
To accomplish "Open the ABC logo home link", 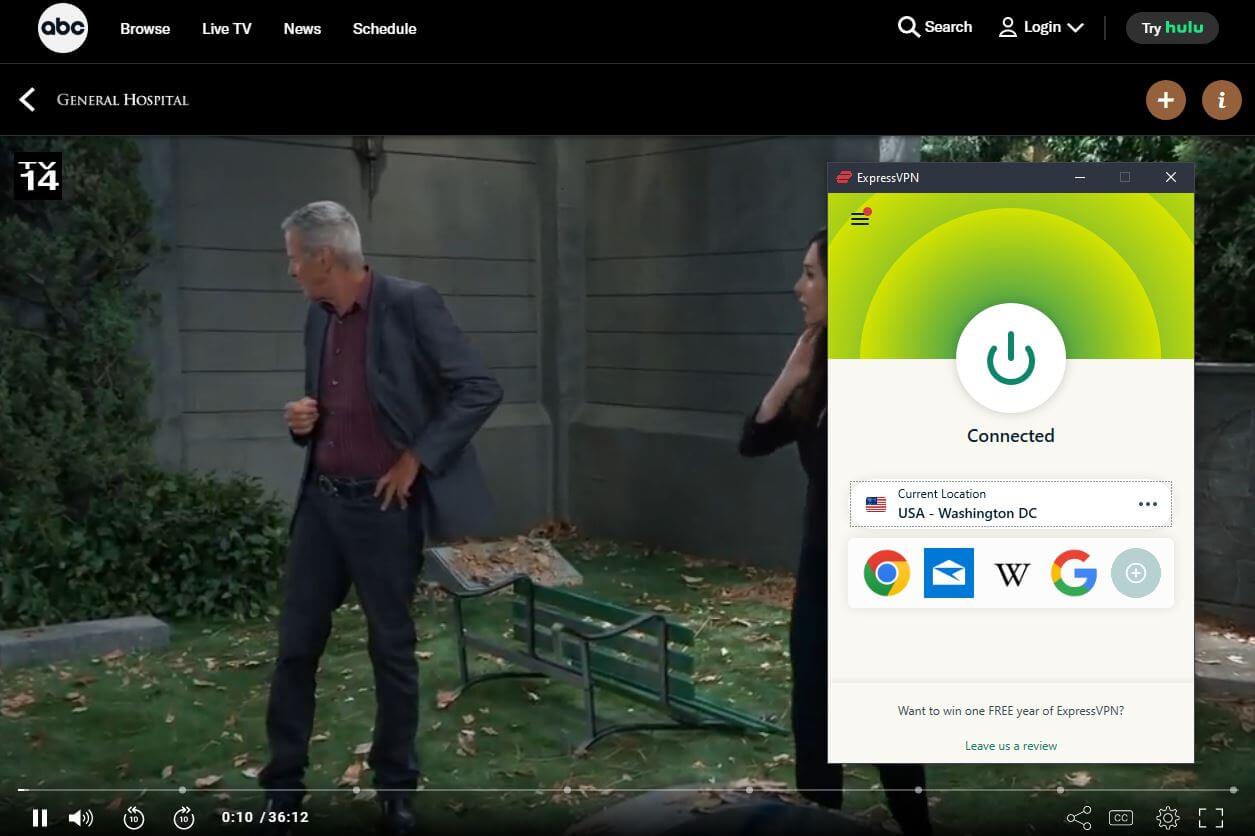I will coord(63,28).
